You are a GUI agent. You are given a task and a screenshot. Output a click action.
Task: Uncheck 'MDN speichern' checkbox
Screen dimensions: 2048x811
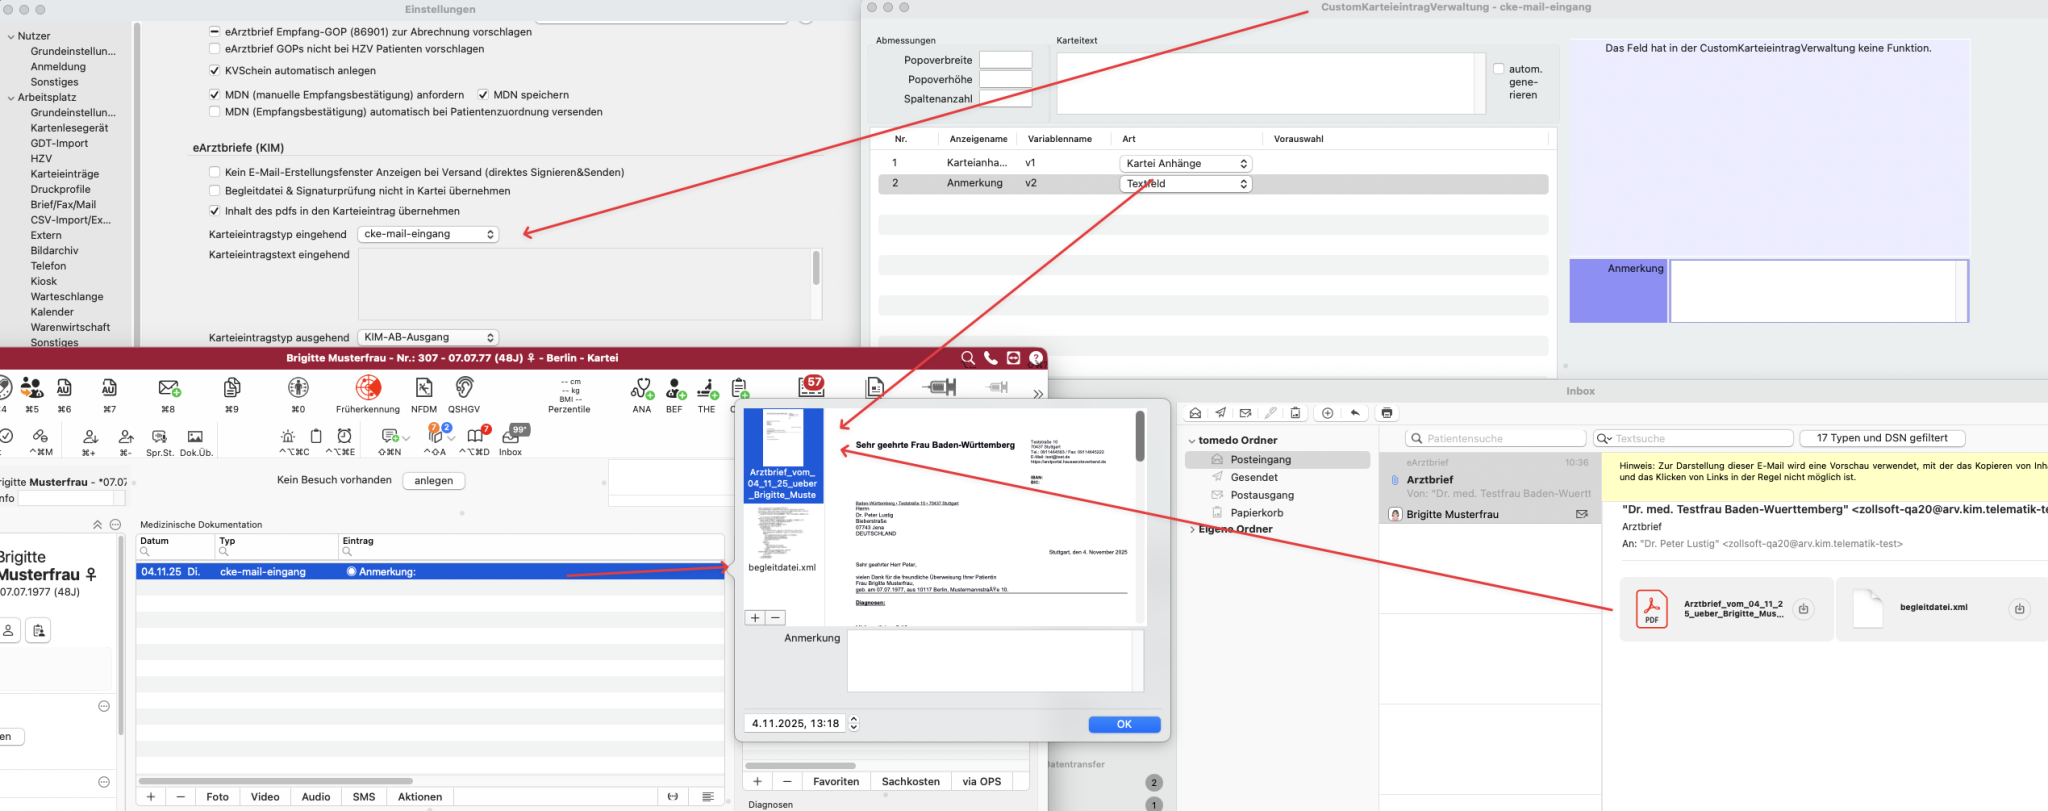point(483,95)
